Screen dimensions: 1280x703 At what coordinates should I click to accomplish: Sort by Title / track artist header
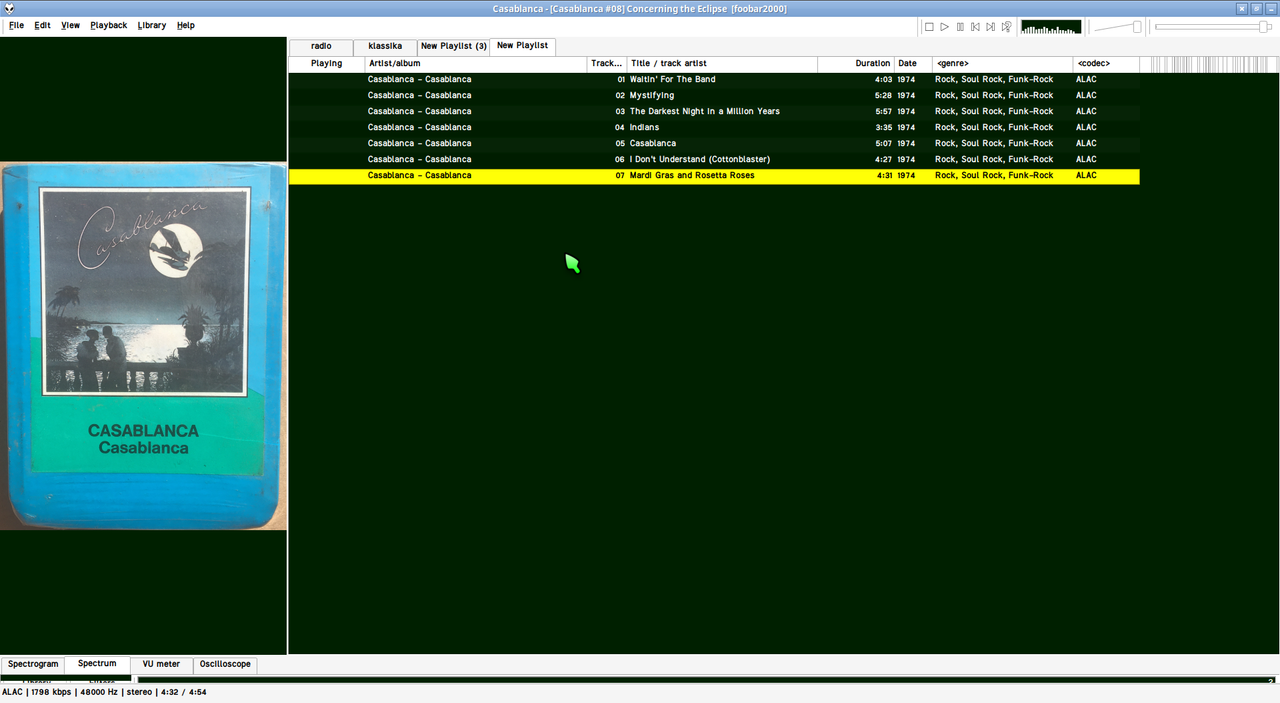click(722, 64)
